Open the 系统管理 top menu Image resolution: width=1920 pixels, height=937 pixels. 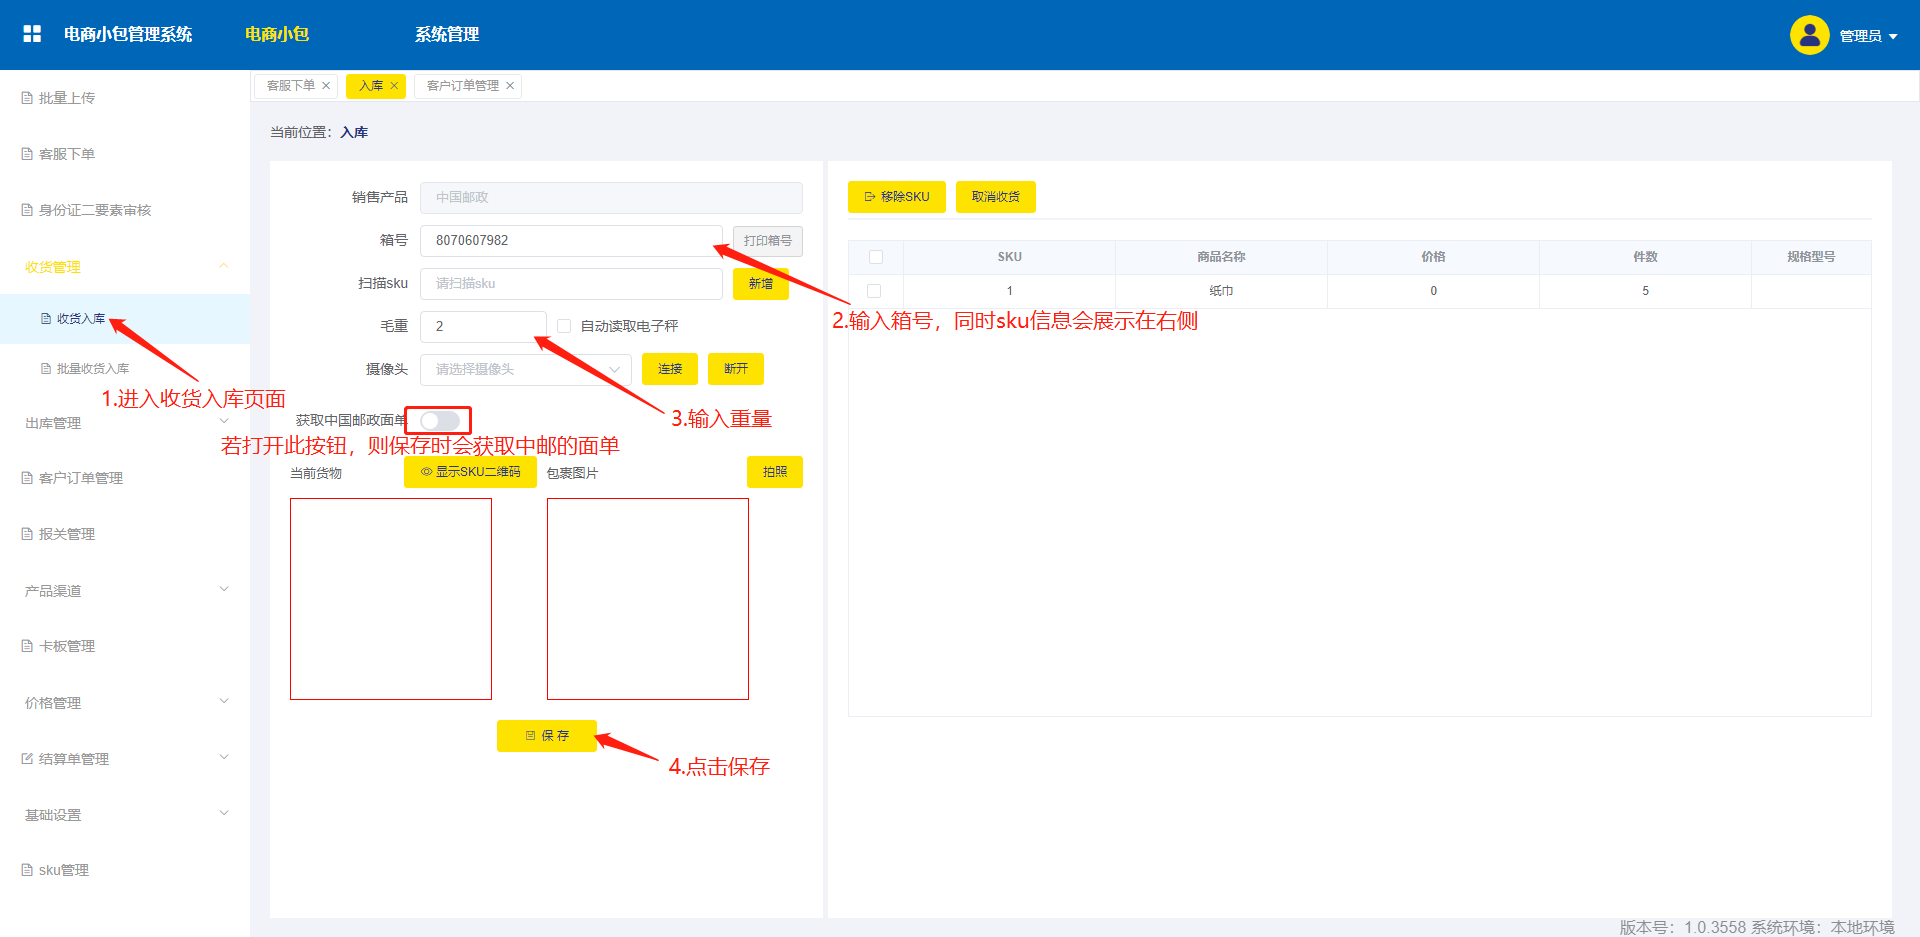(446, 34)
